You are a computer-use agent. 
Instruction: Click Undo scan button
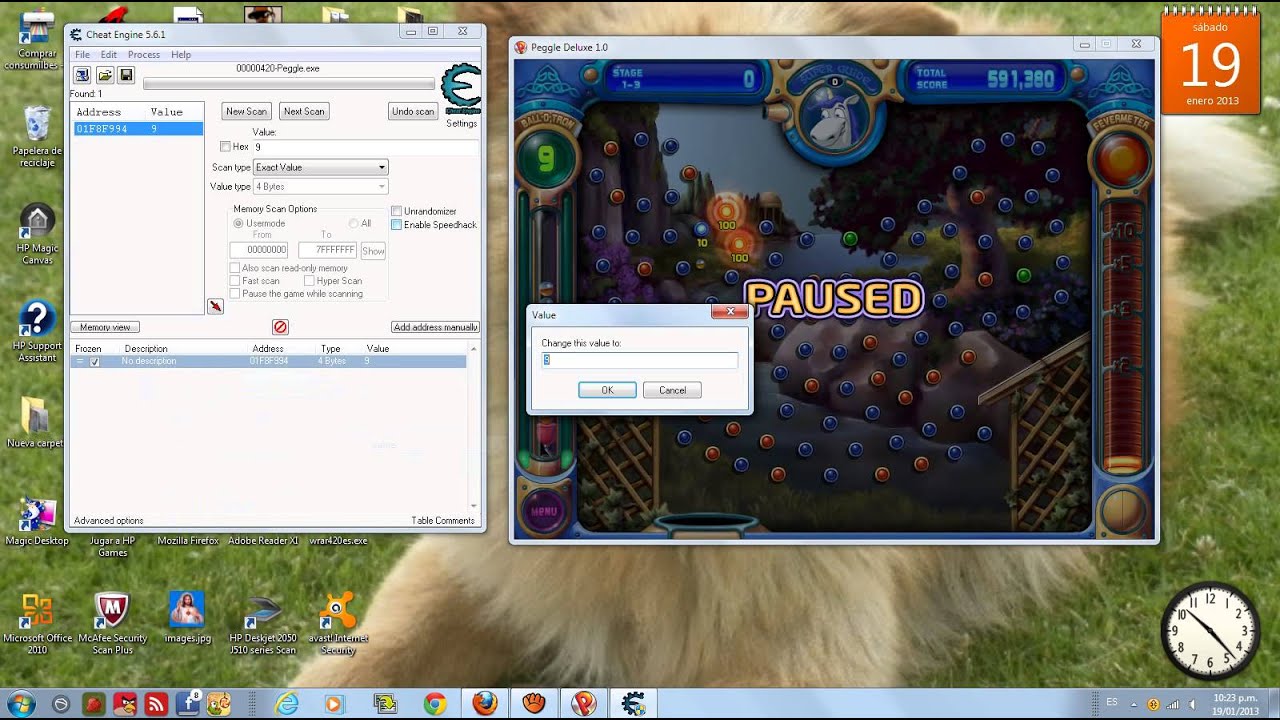pyautogui.click(x=413, y=111)
